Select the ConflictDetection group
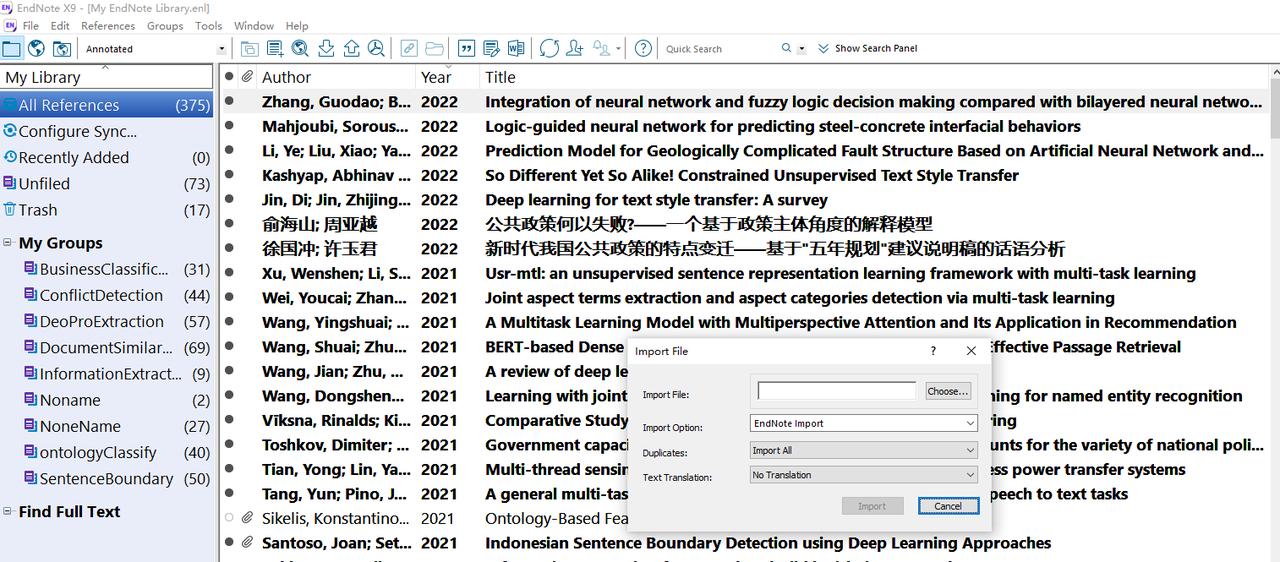Viewport: 1280px width, 562px height. coord(101,295)
